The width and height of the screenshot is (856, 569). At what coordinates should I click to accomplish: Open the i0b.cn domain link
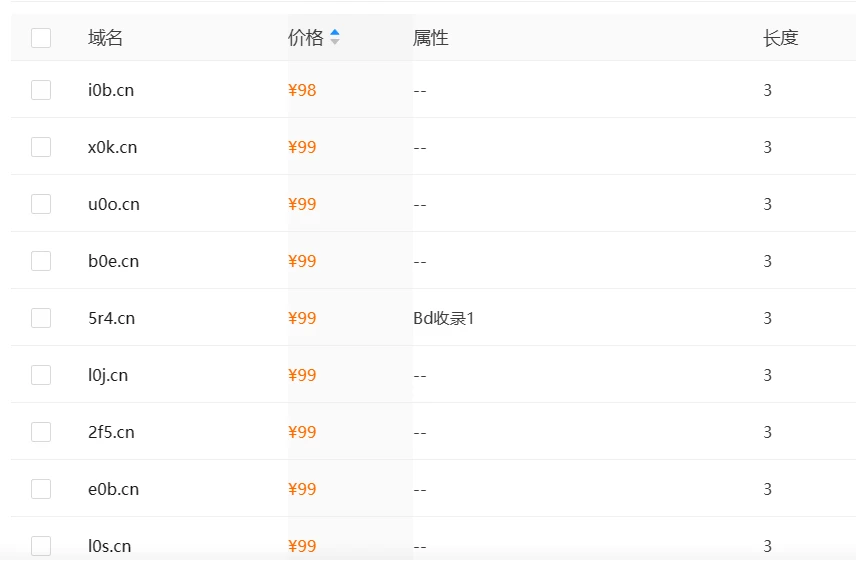pos(111,90)
